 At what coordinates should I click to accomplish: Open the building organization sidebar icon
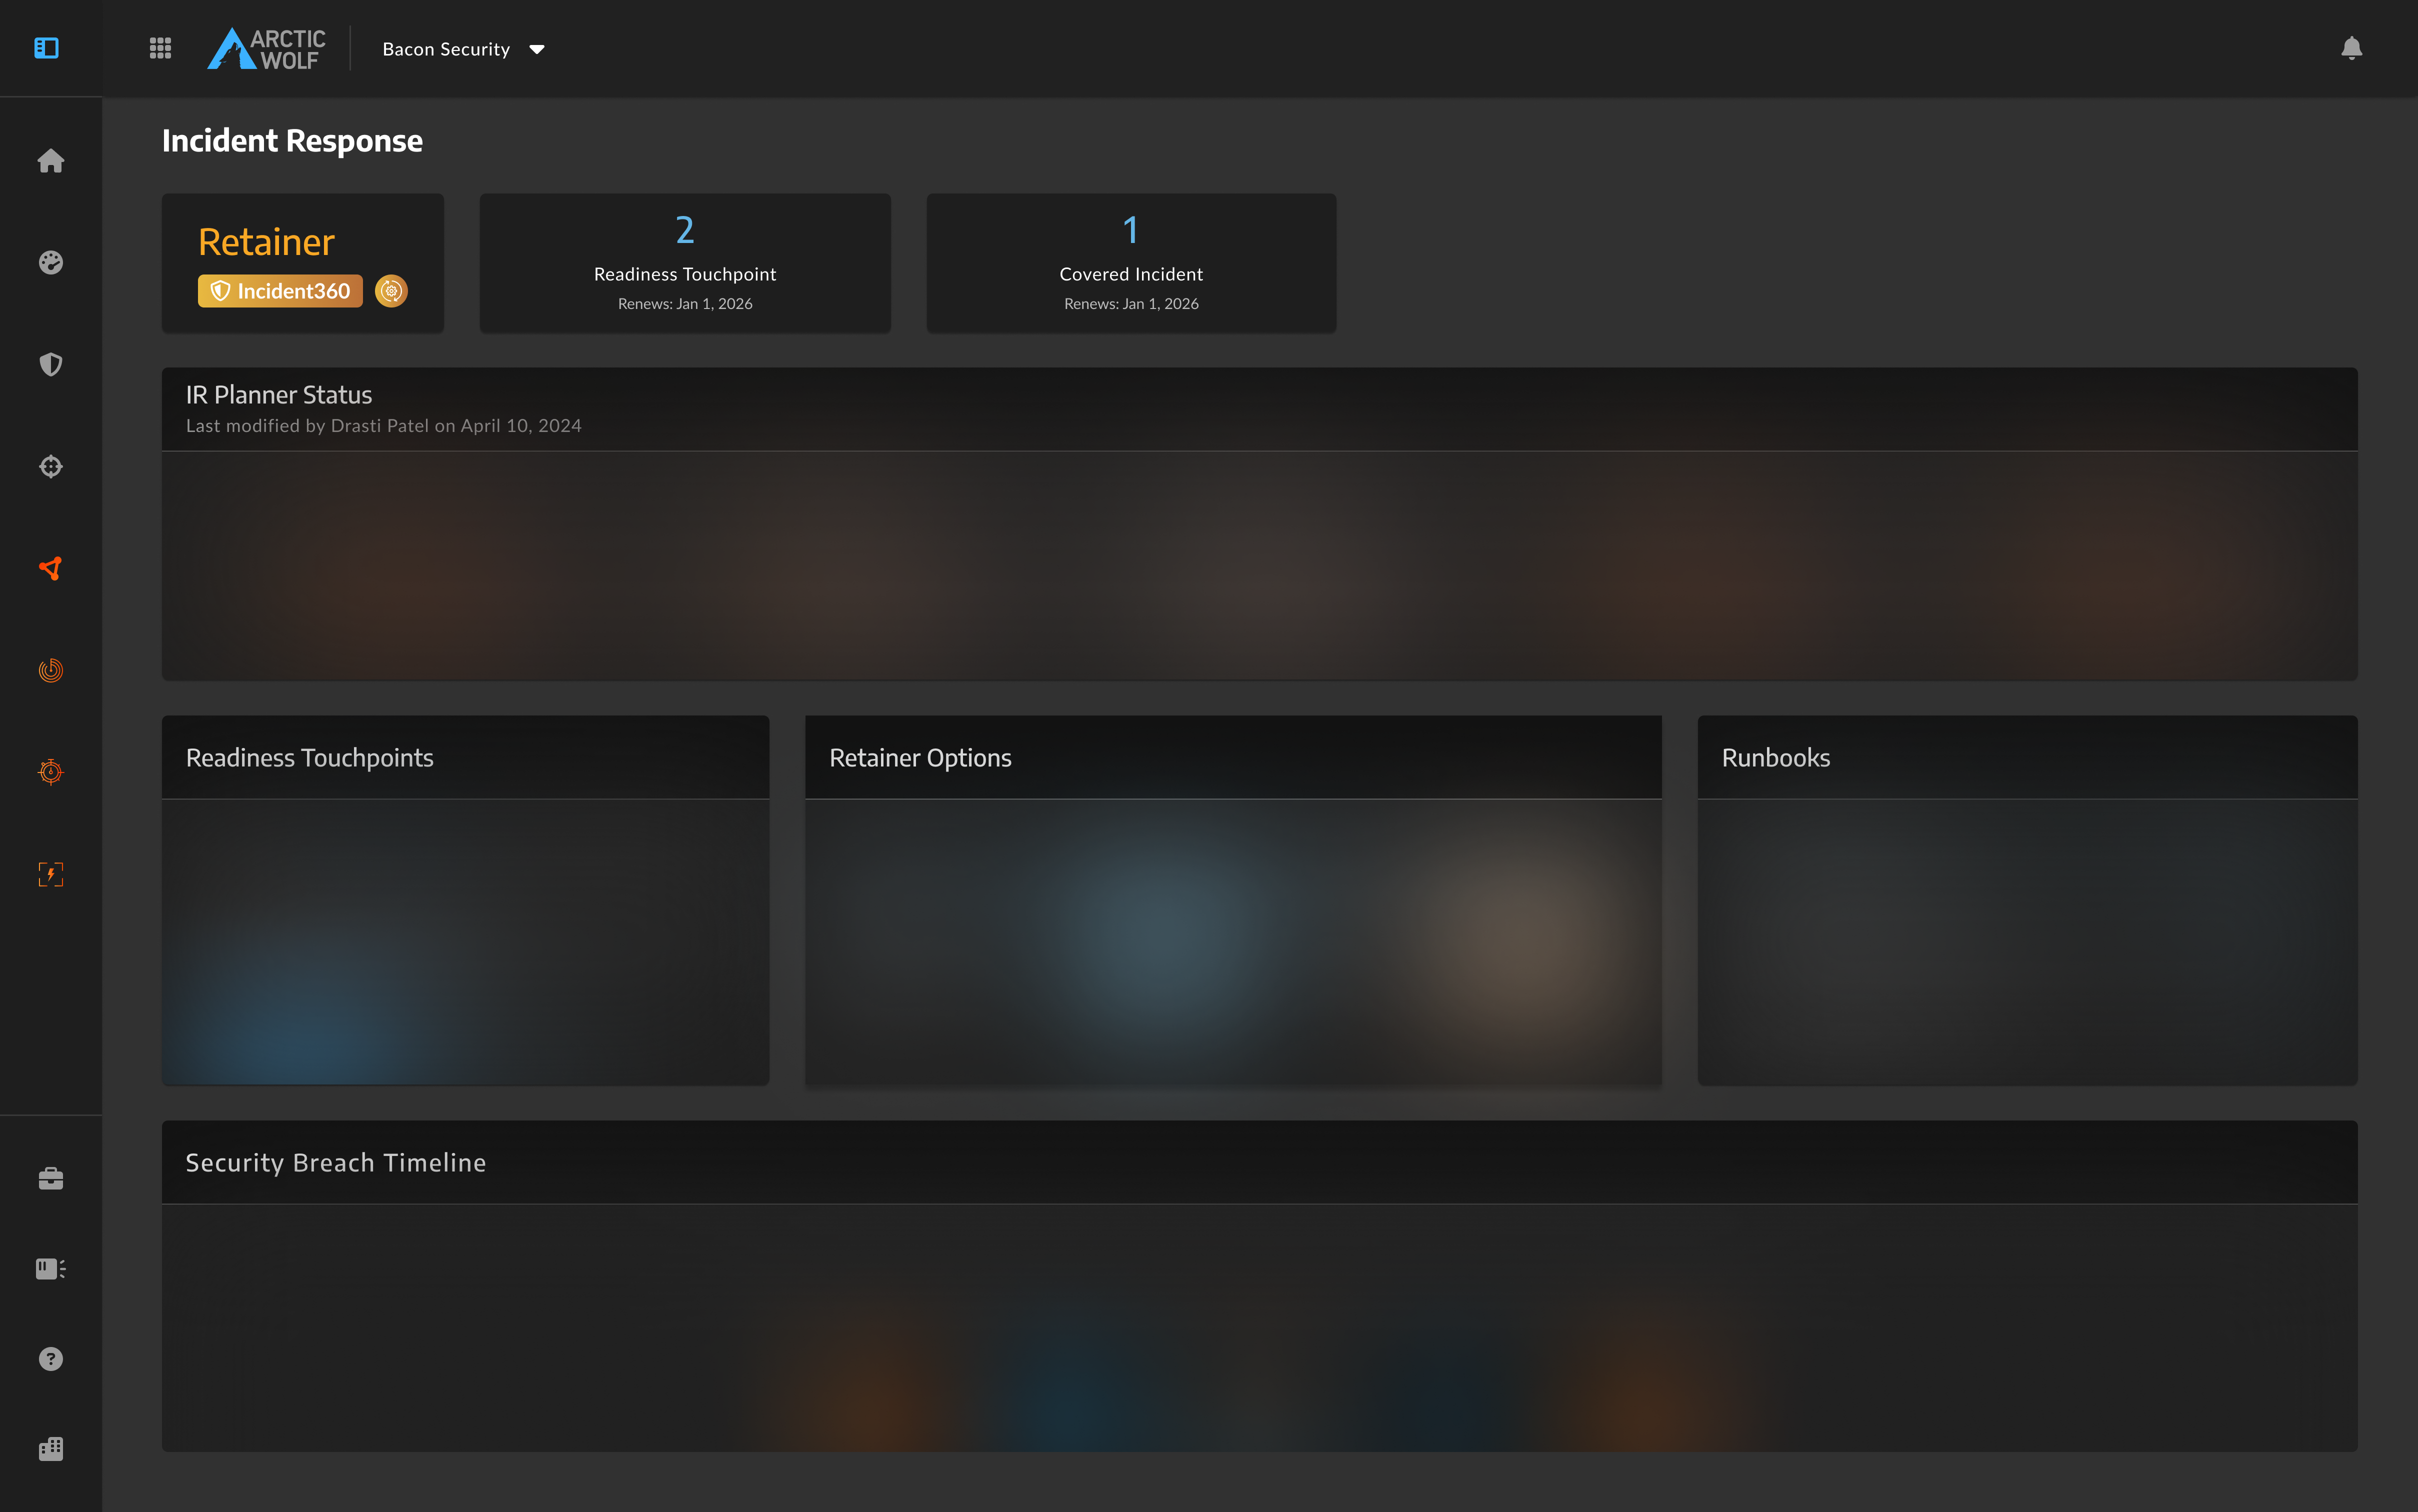(51, 1449)
